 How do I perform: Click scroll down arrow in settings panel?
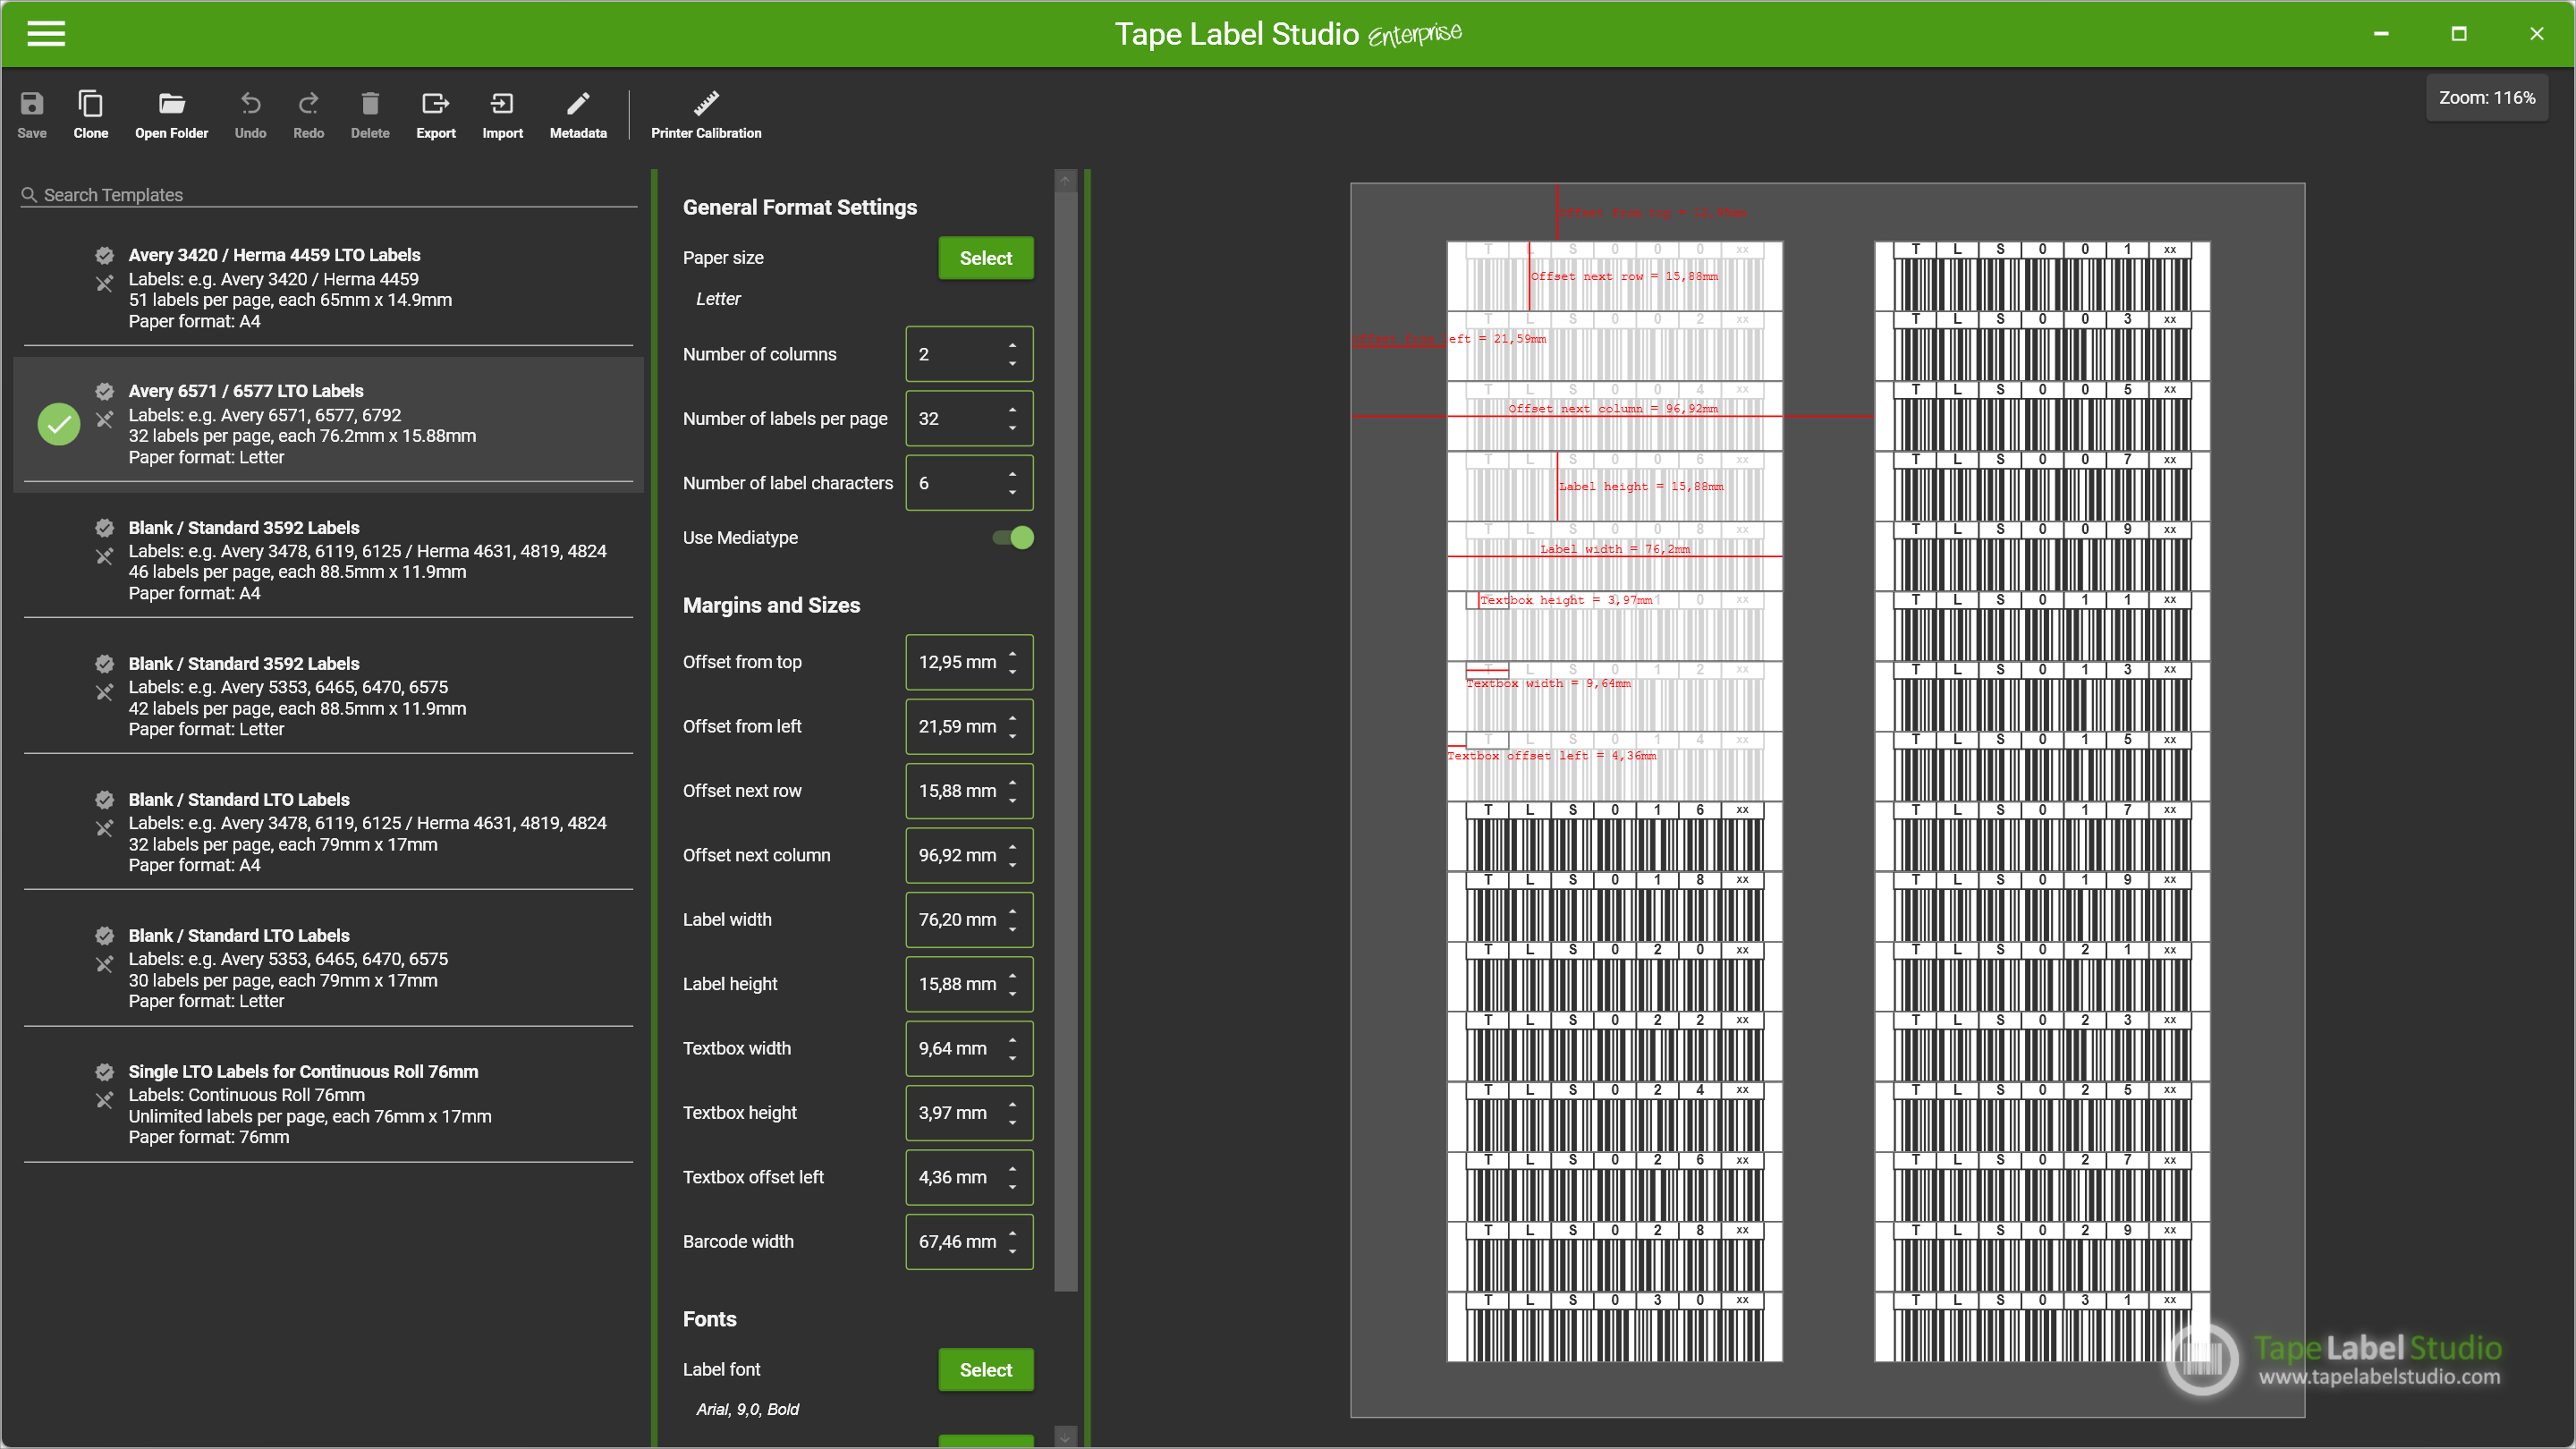[x=1065, y=1437]
